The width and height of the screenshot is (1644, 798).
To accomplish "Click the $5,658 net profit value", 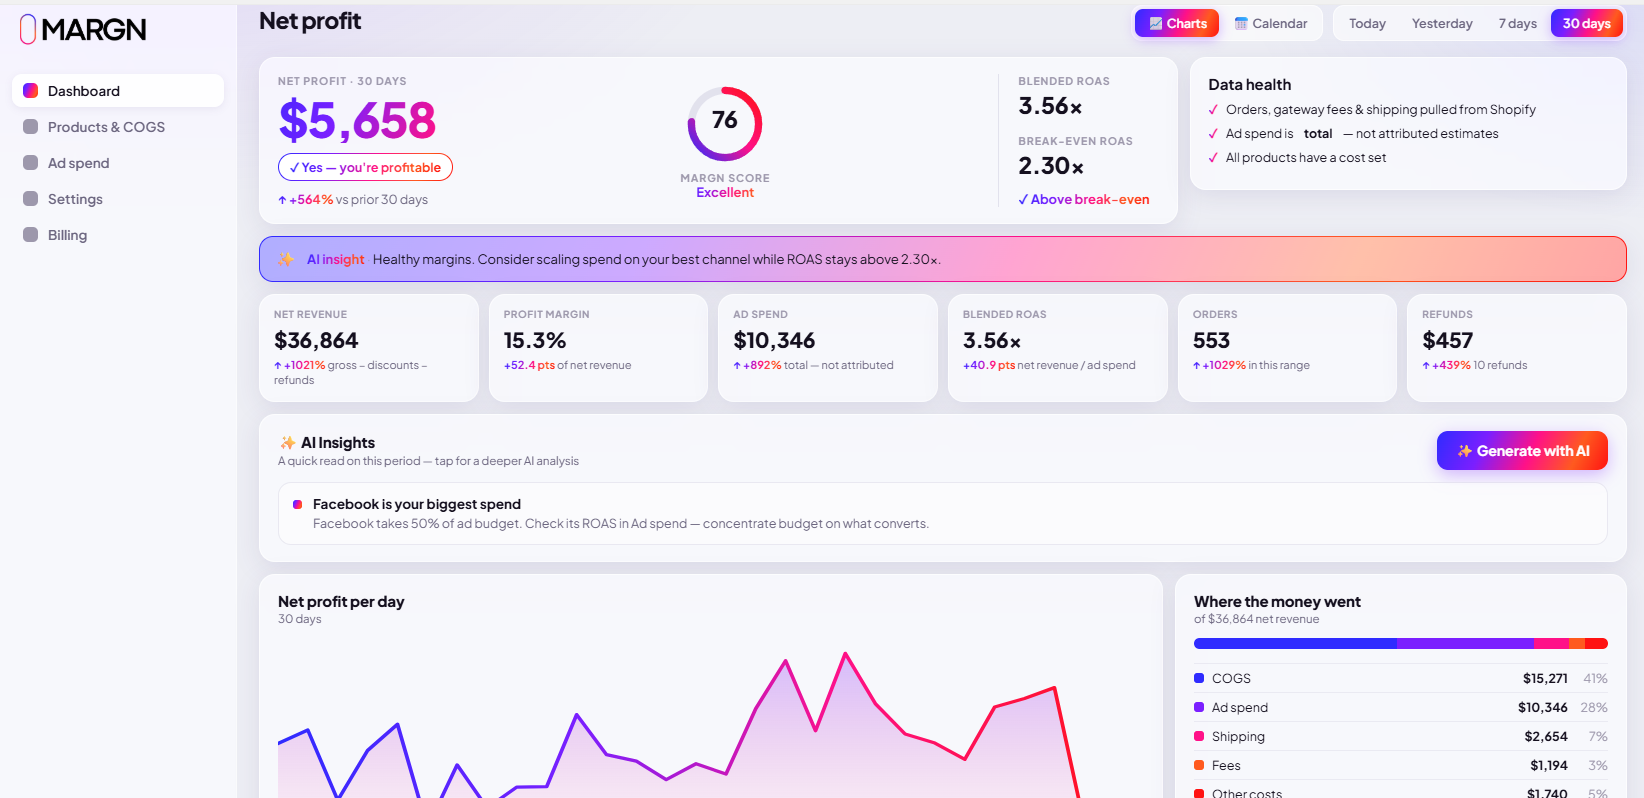I will pyautogui.click(x=357, y=121).
